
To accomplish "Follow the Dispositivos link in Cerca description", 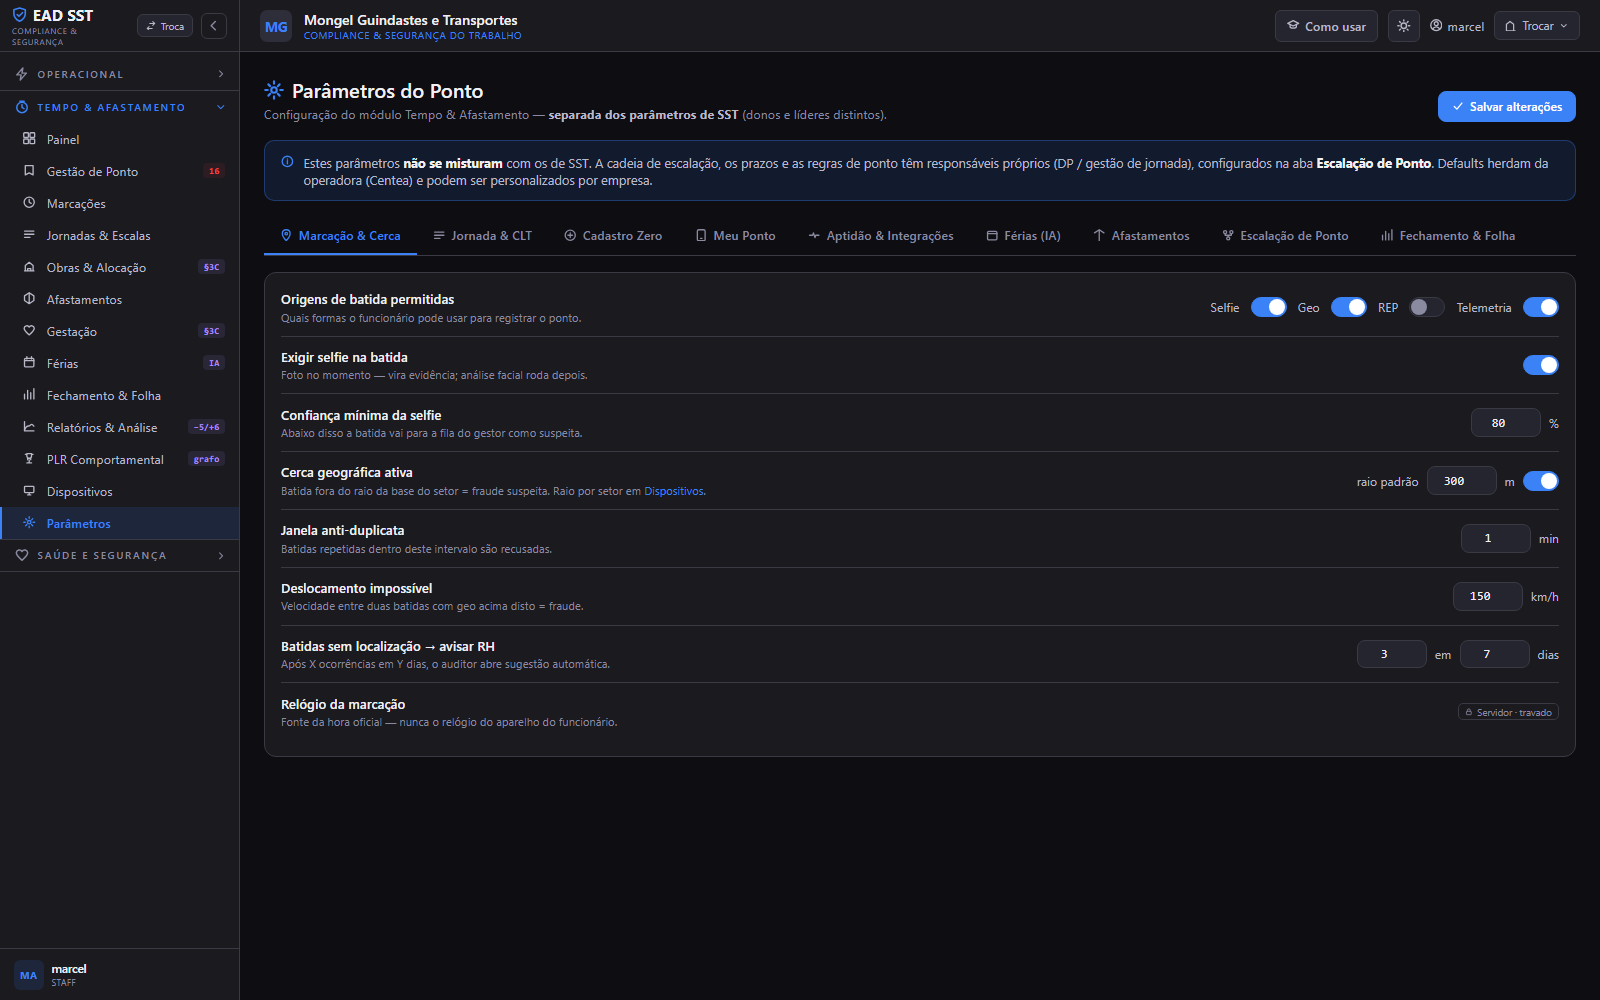I will (674, 491).
